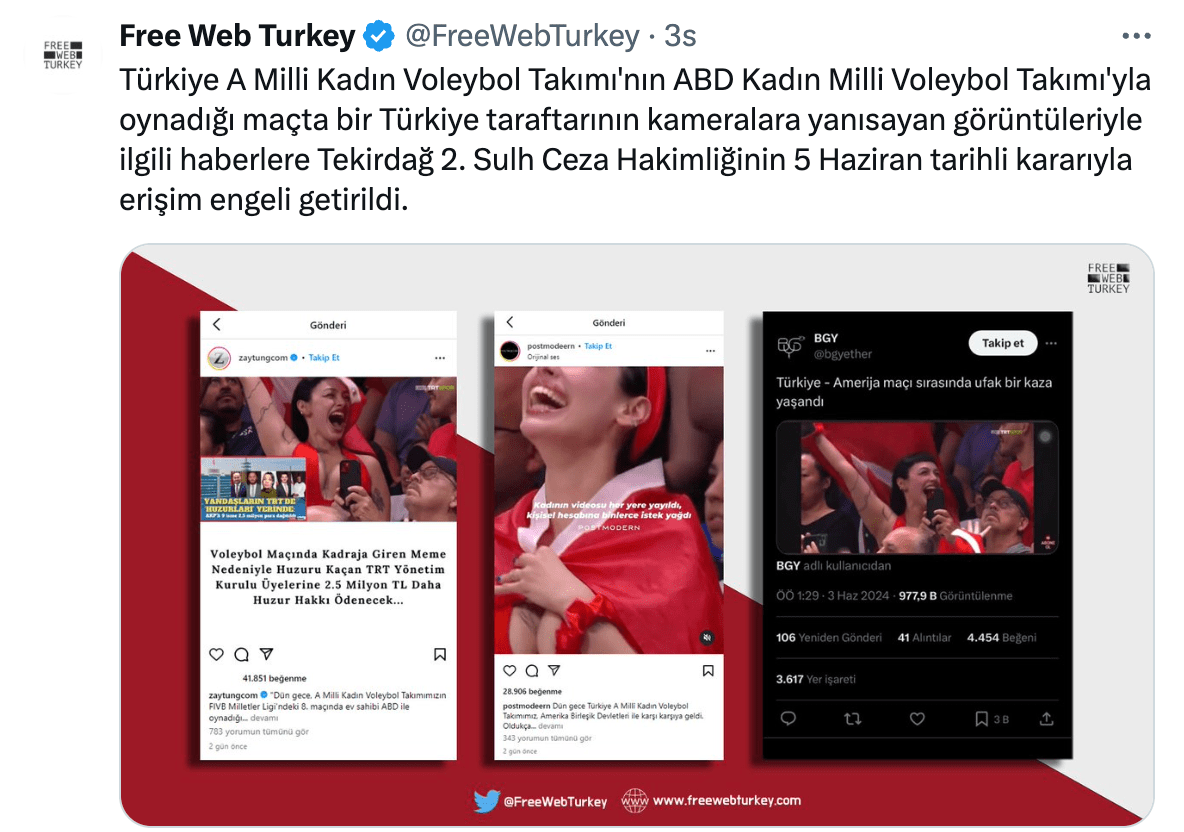This screenshot has width=1184, height=832.
Task: Click the 3s tweet timestamp
Action: coord(680,35)
